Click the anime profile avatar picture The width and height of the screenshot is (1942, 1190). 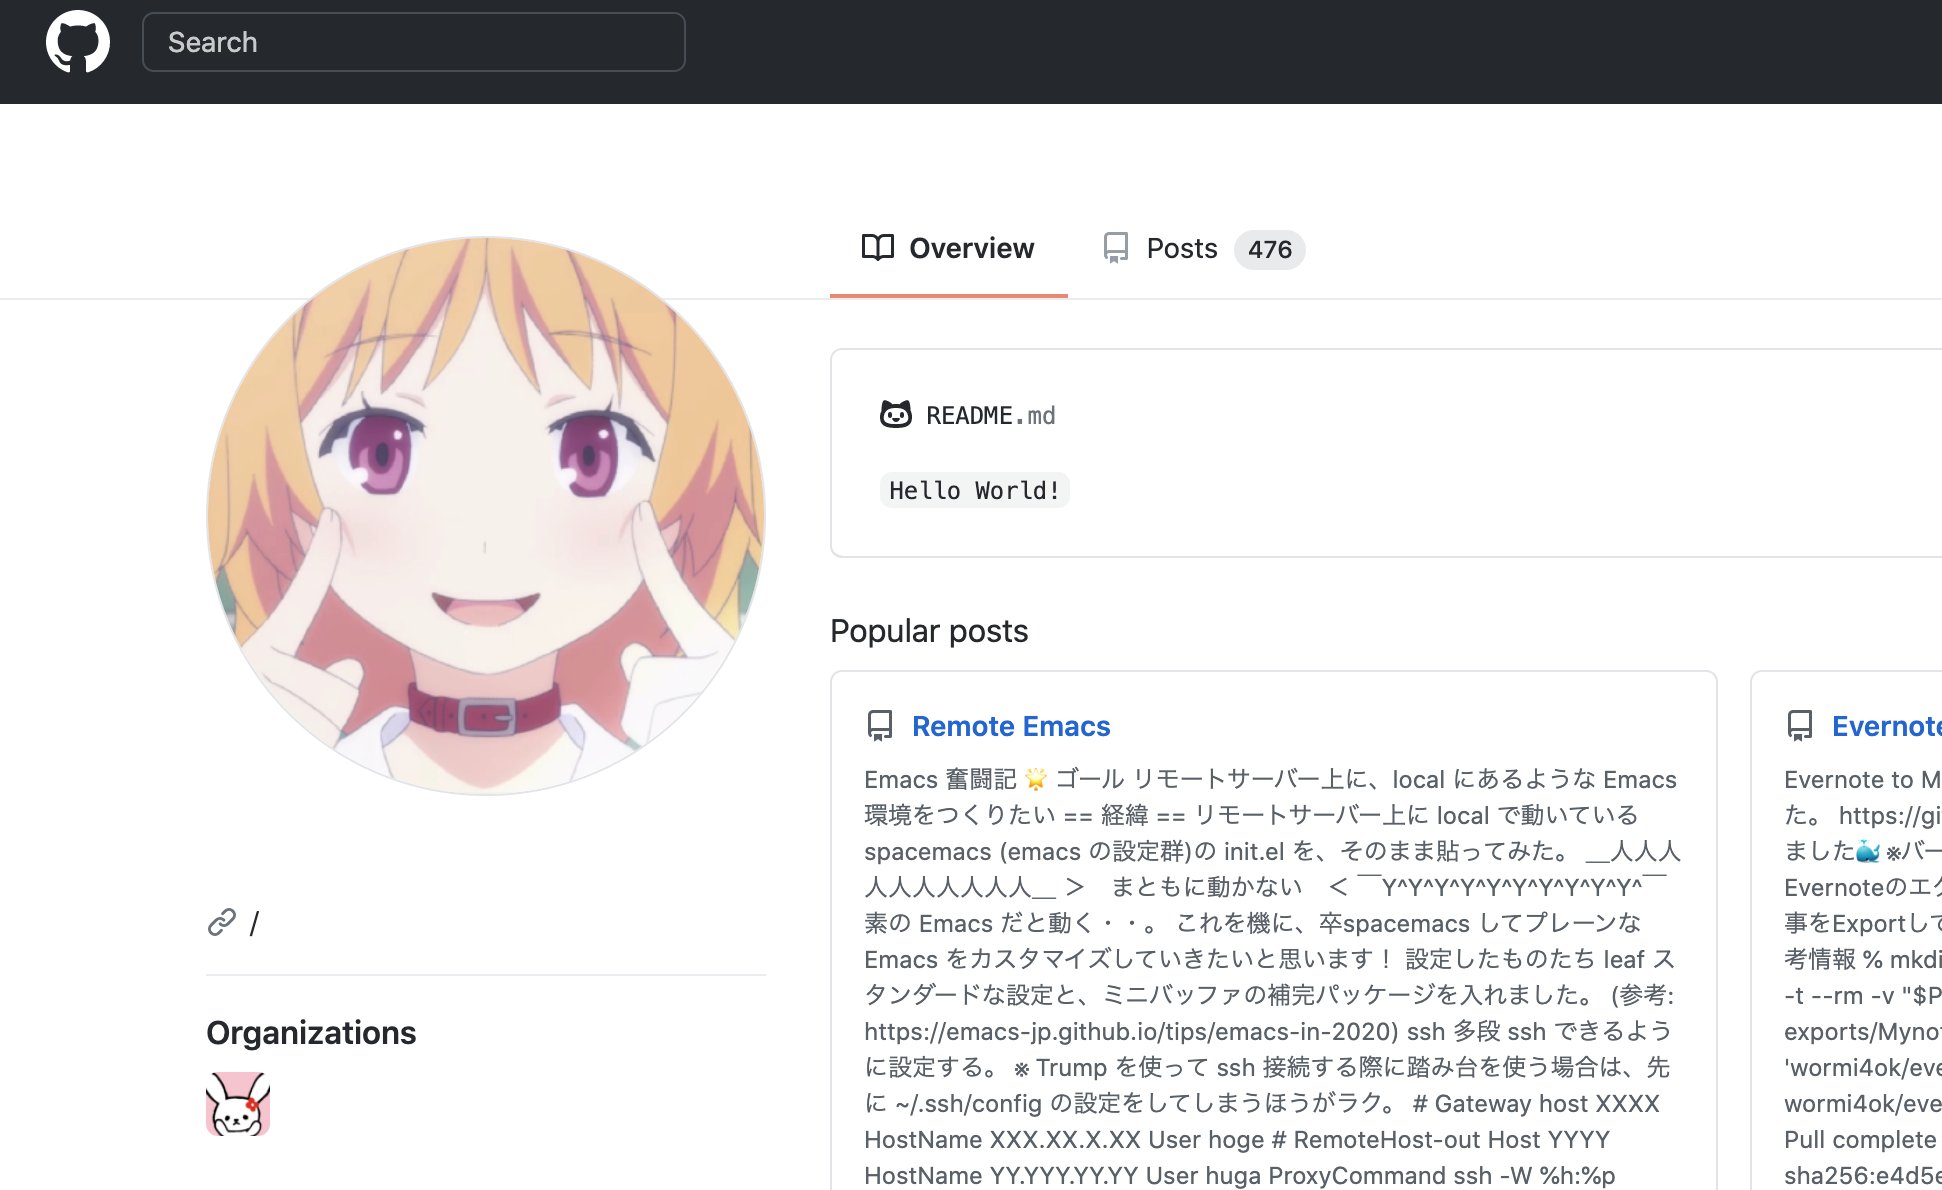pos(486,516)
